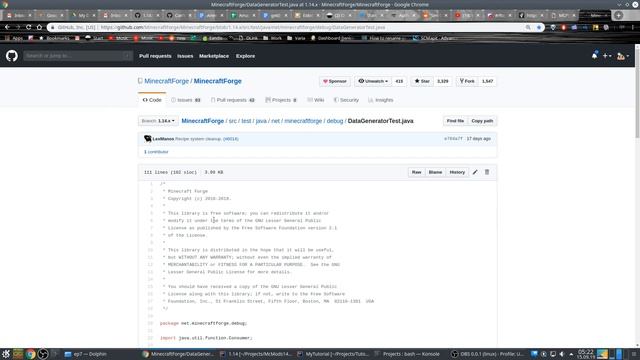The height and width of the screenshot is (360, 640).
Task: Open Marketplace in GitHub header
Action: pos(214,56)
